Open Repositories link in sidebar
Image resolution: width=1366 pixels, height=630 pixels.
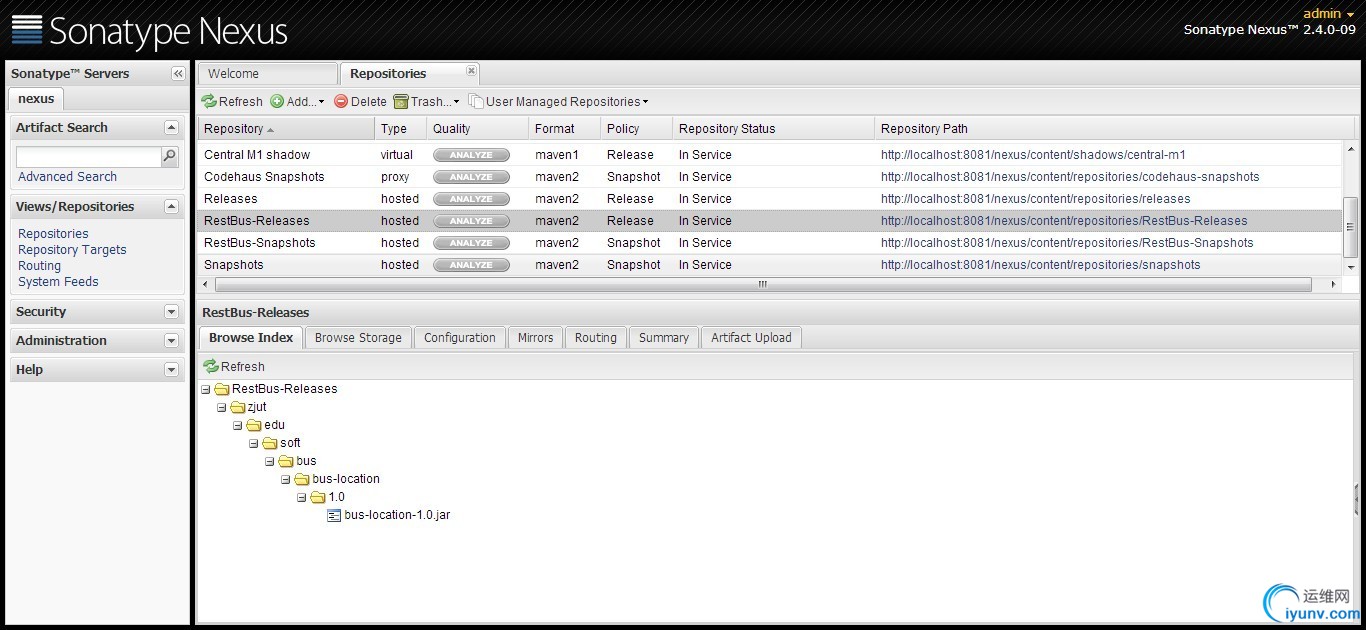tap(53, 234)
